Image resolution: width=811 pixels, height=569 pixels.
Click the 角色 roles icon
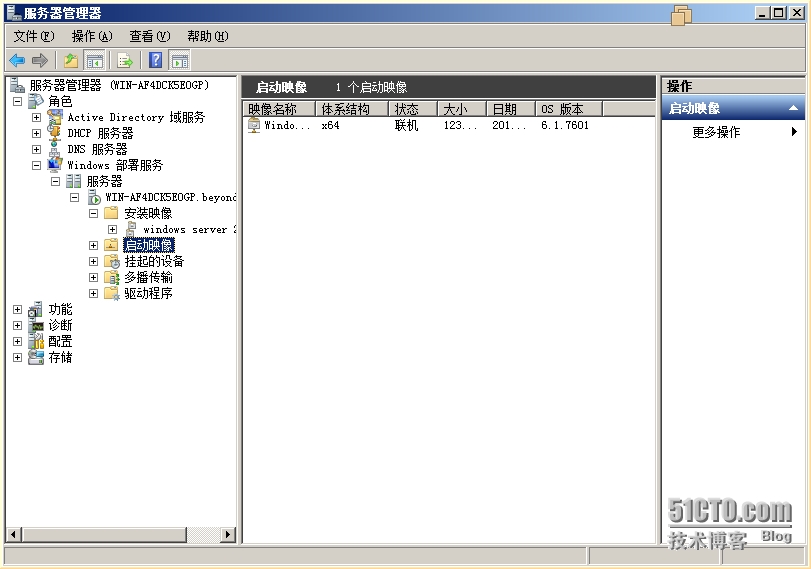click(35, 101)
